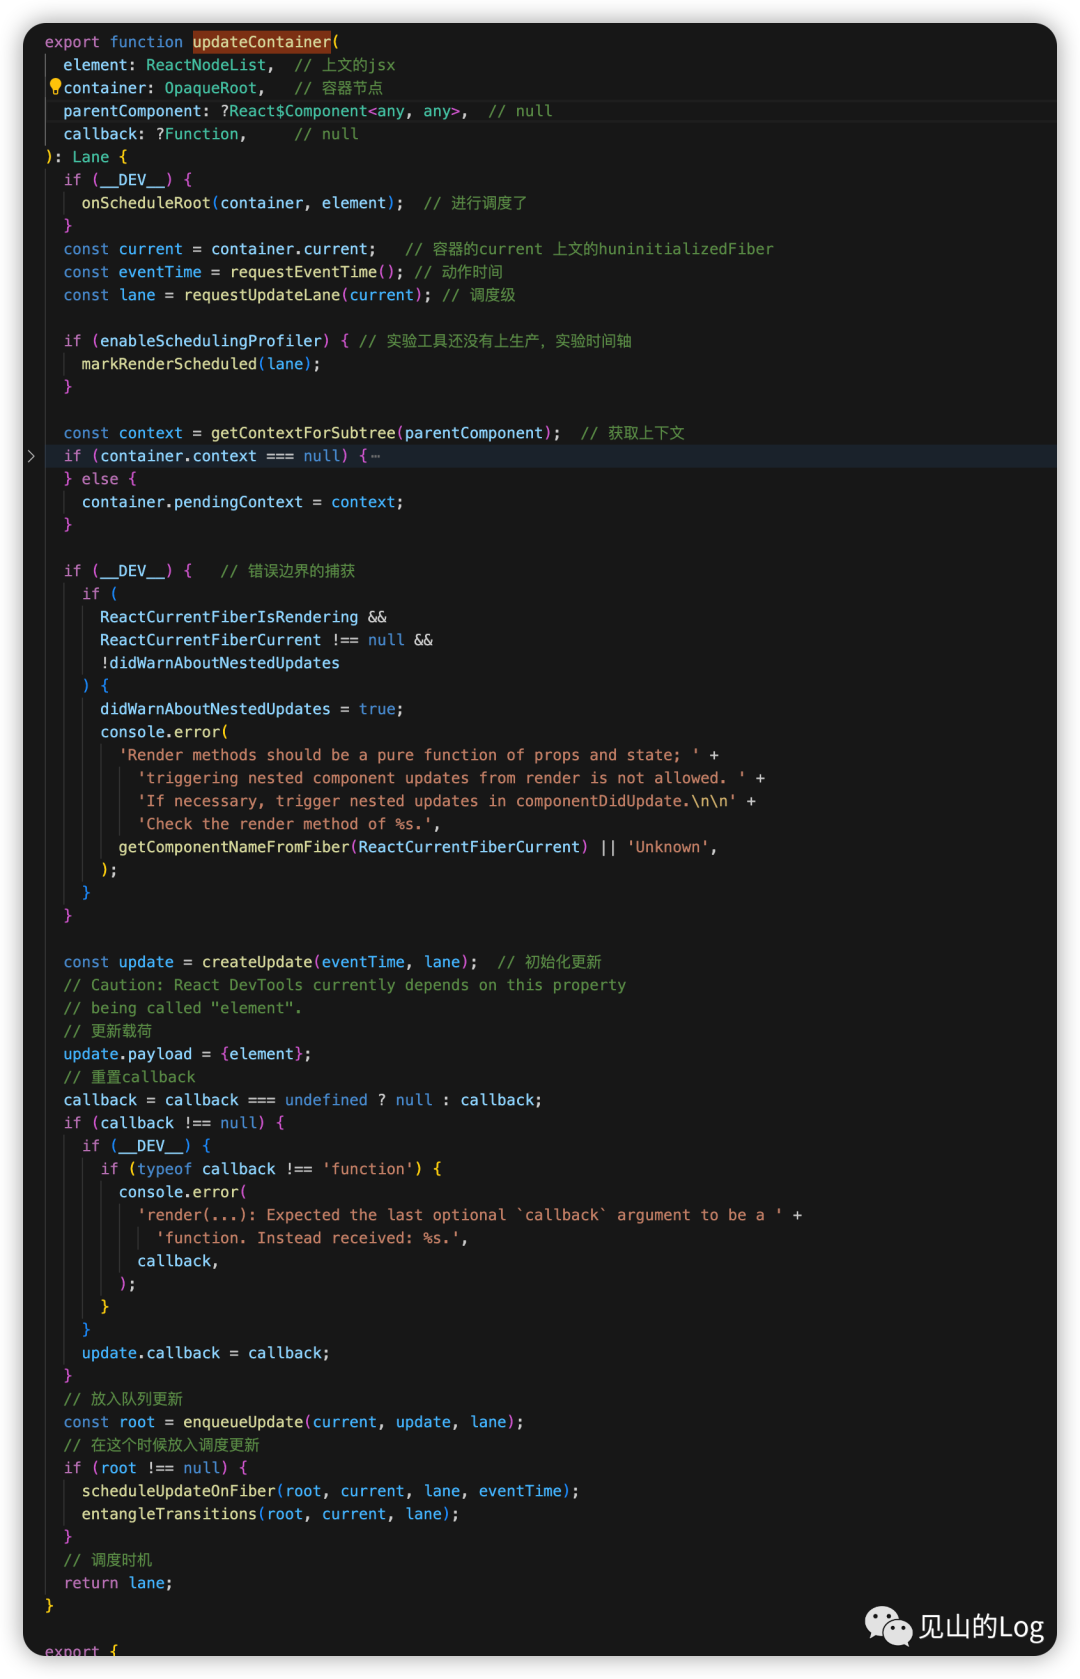Click the getComponentNameFromFiber call
The height and width of the screenshot is (1679, 1080).
click(x=234, y=847)
